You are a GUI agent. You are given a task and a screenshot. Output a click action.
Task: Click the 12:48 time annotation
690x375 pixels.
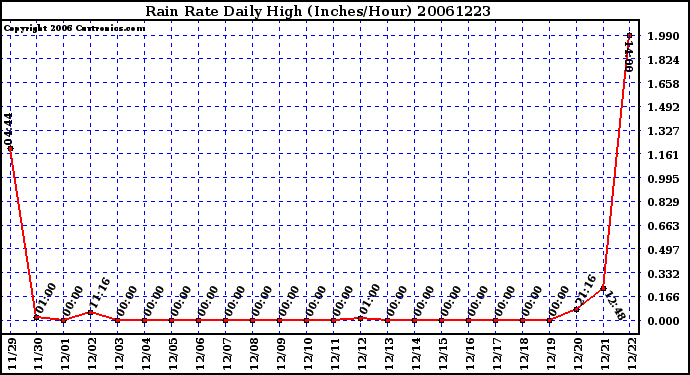point(616,306)
